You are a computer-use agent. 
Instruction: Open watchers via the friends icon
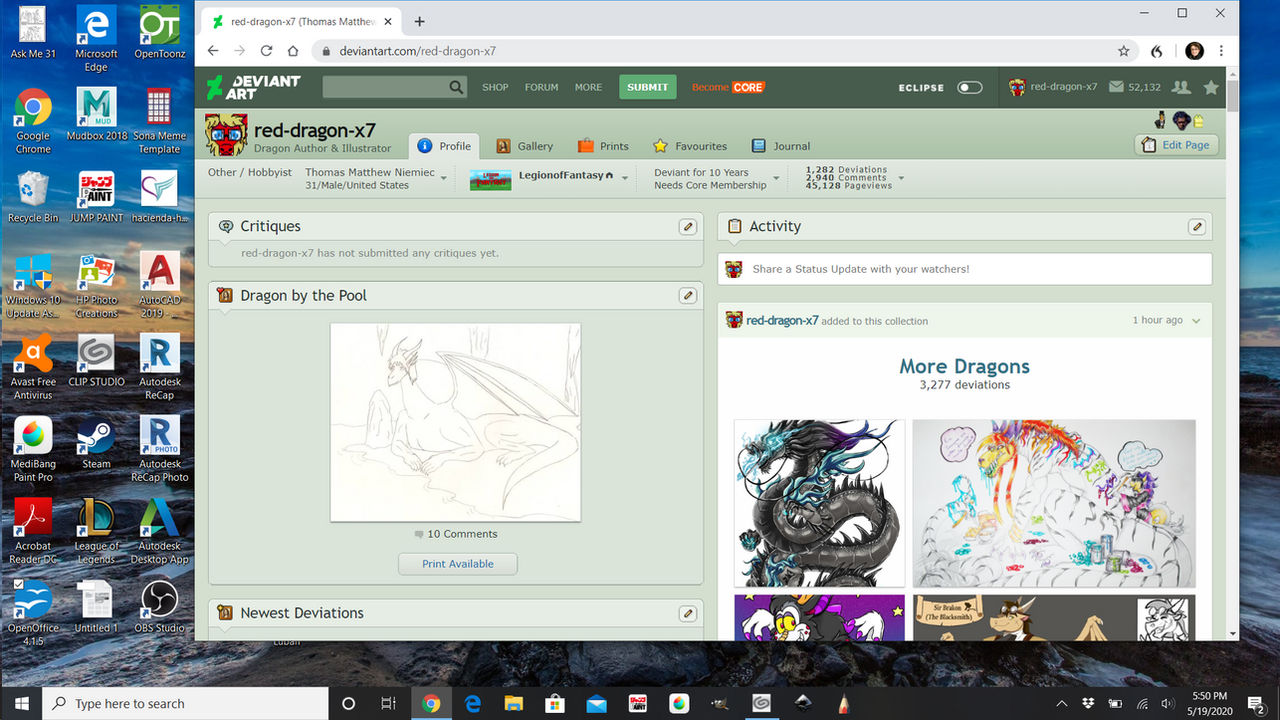pos(1180,87)
